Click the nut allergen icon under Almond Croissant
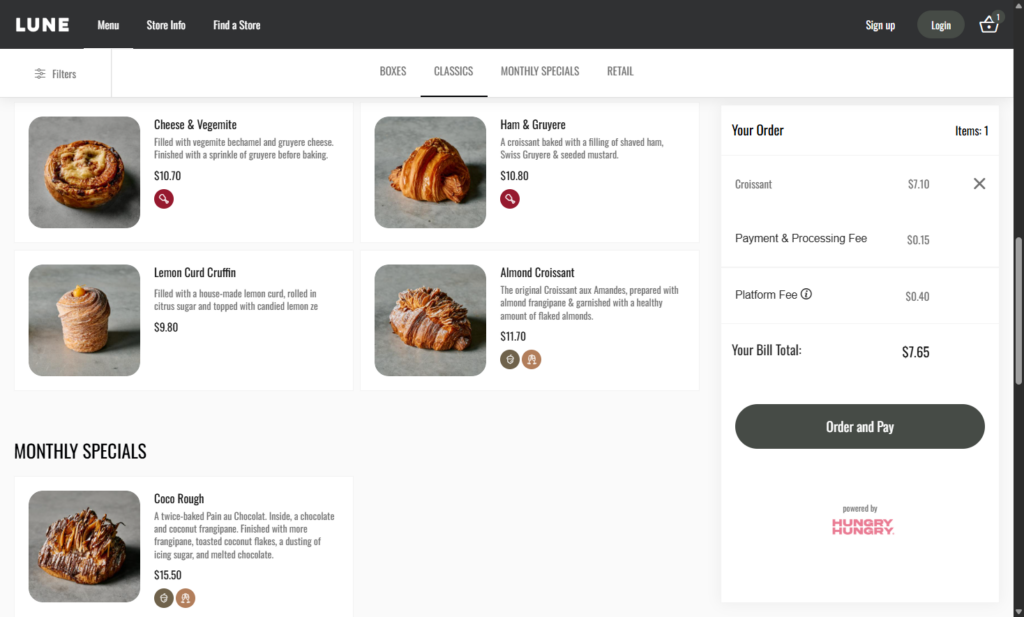This screenshot has width=1024, height=617. pyautogui.click(x=510, y=359)
